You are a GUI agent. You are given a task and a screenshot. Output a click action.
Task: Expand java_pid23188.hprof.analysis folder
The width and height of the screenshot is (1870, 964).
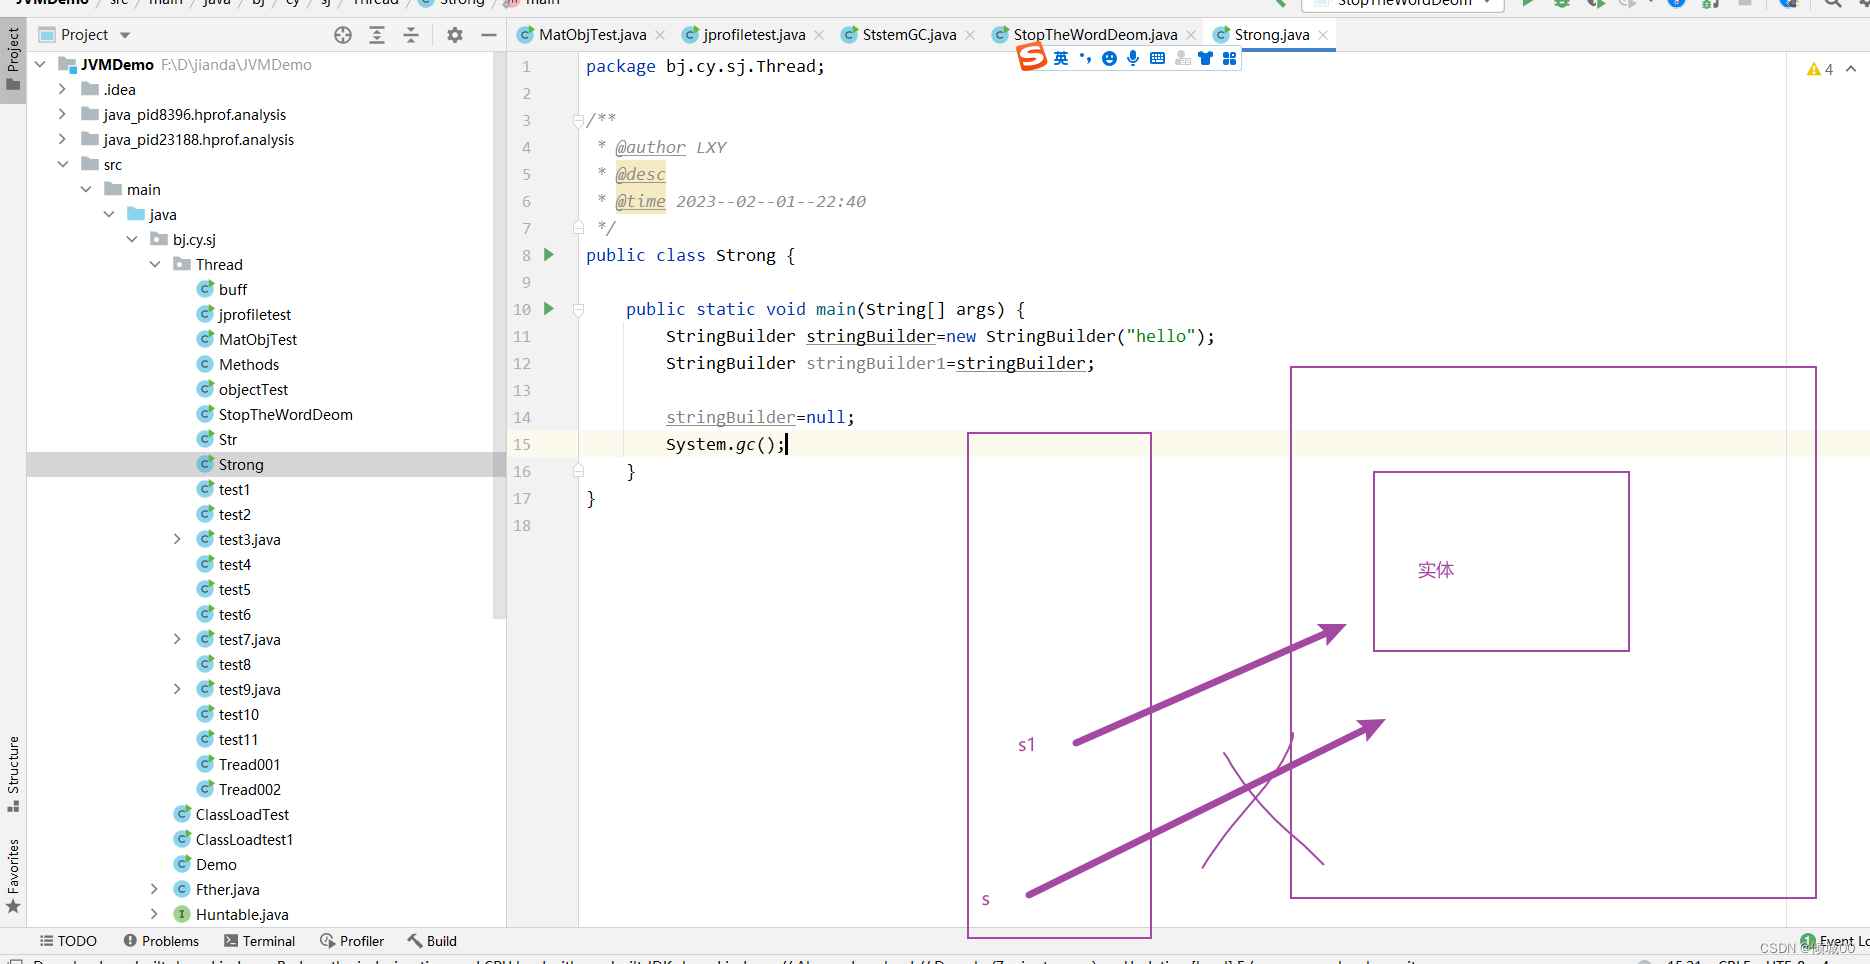[x=62, y=140]
